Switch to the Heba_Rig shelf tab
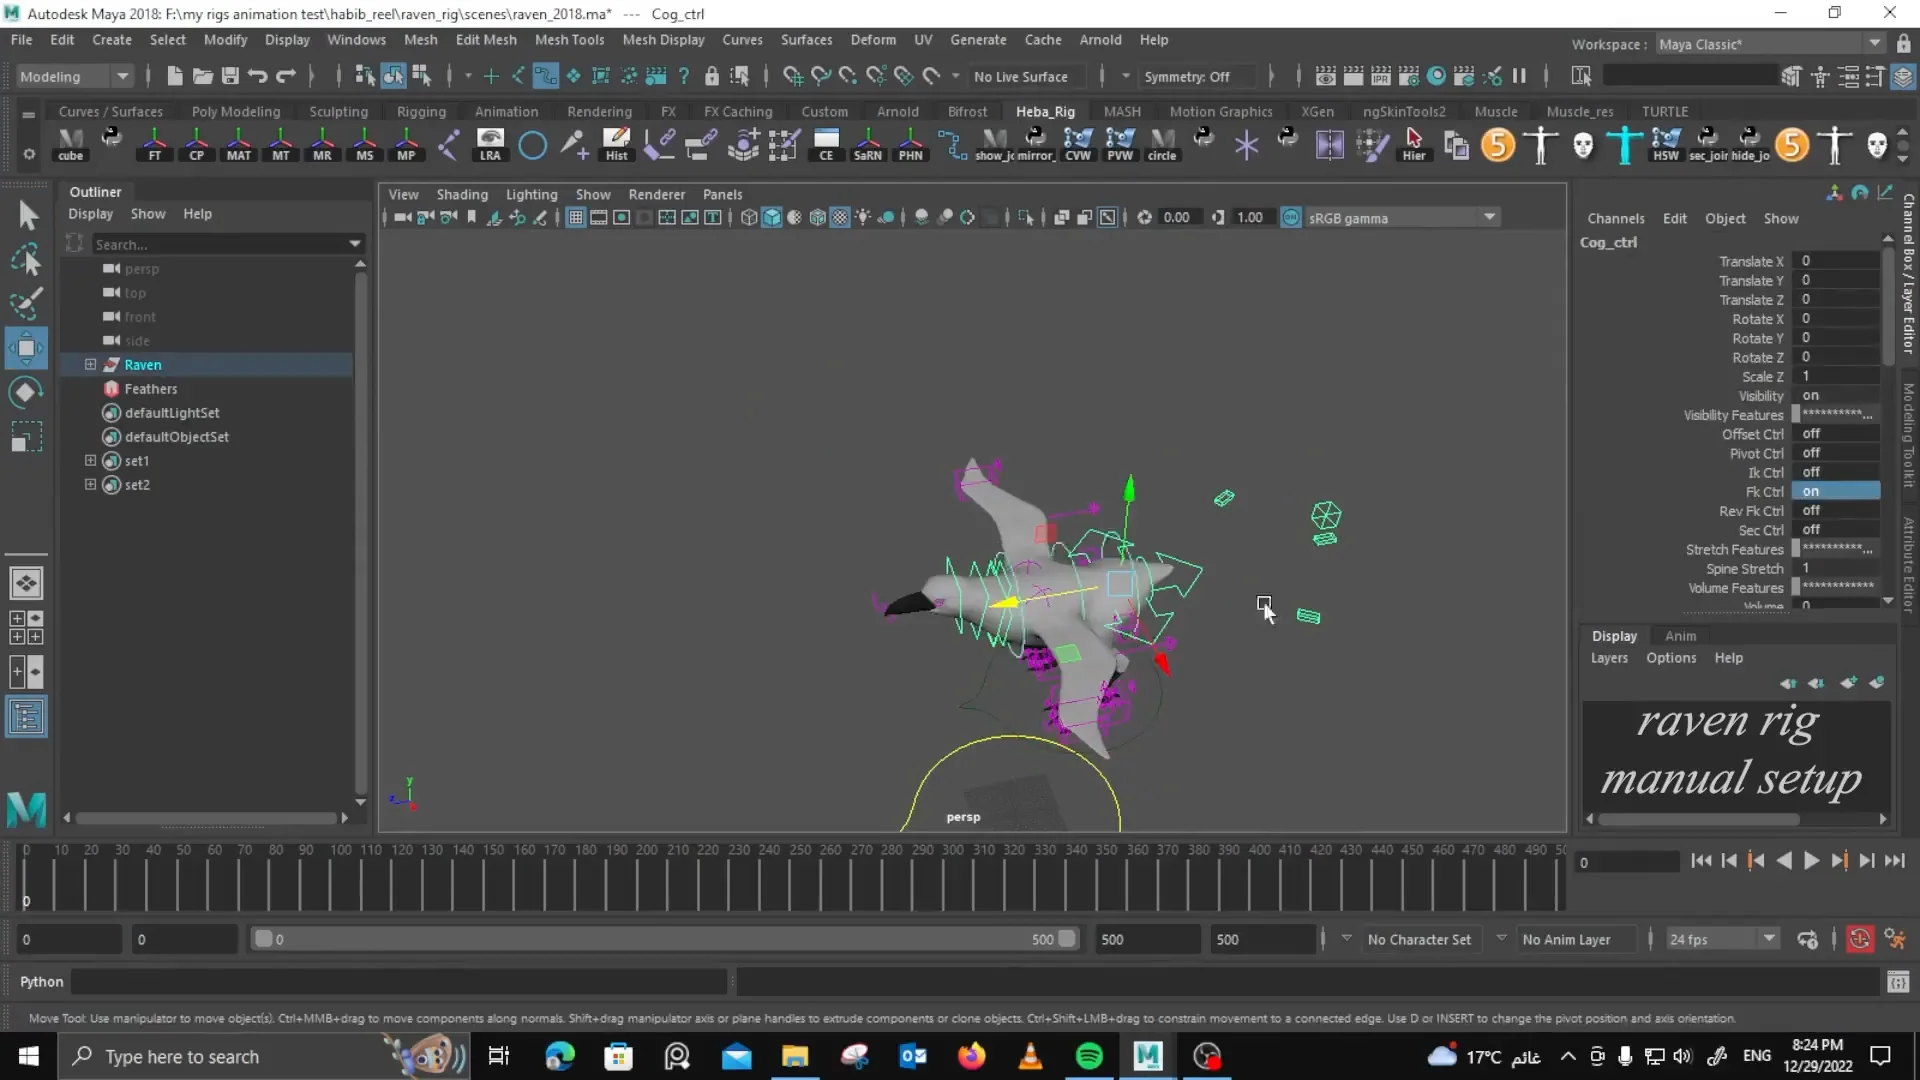The height and width of the screenshot is (1080, 1920). pos(1045,111)
